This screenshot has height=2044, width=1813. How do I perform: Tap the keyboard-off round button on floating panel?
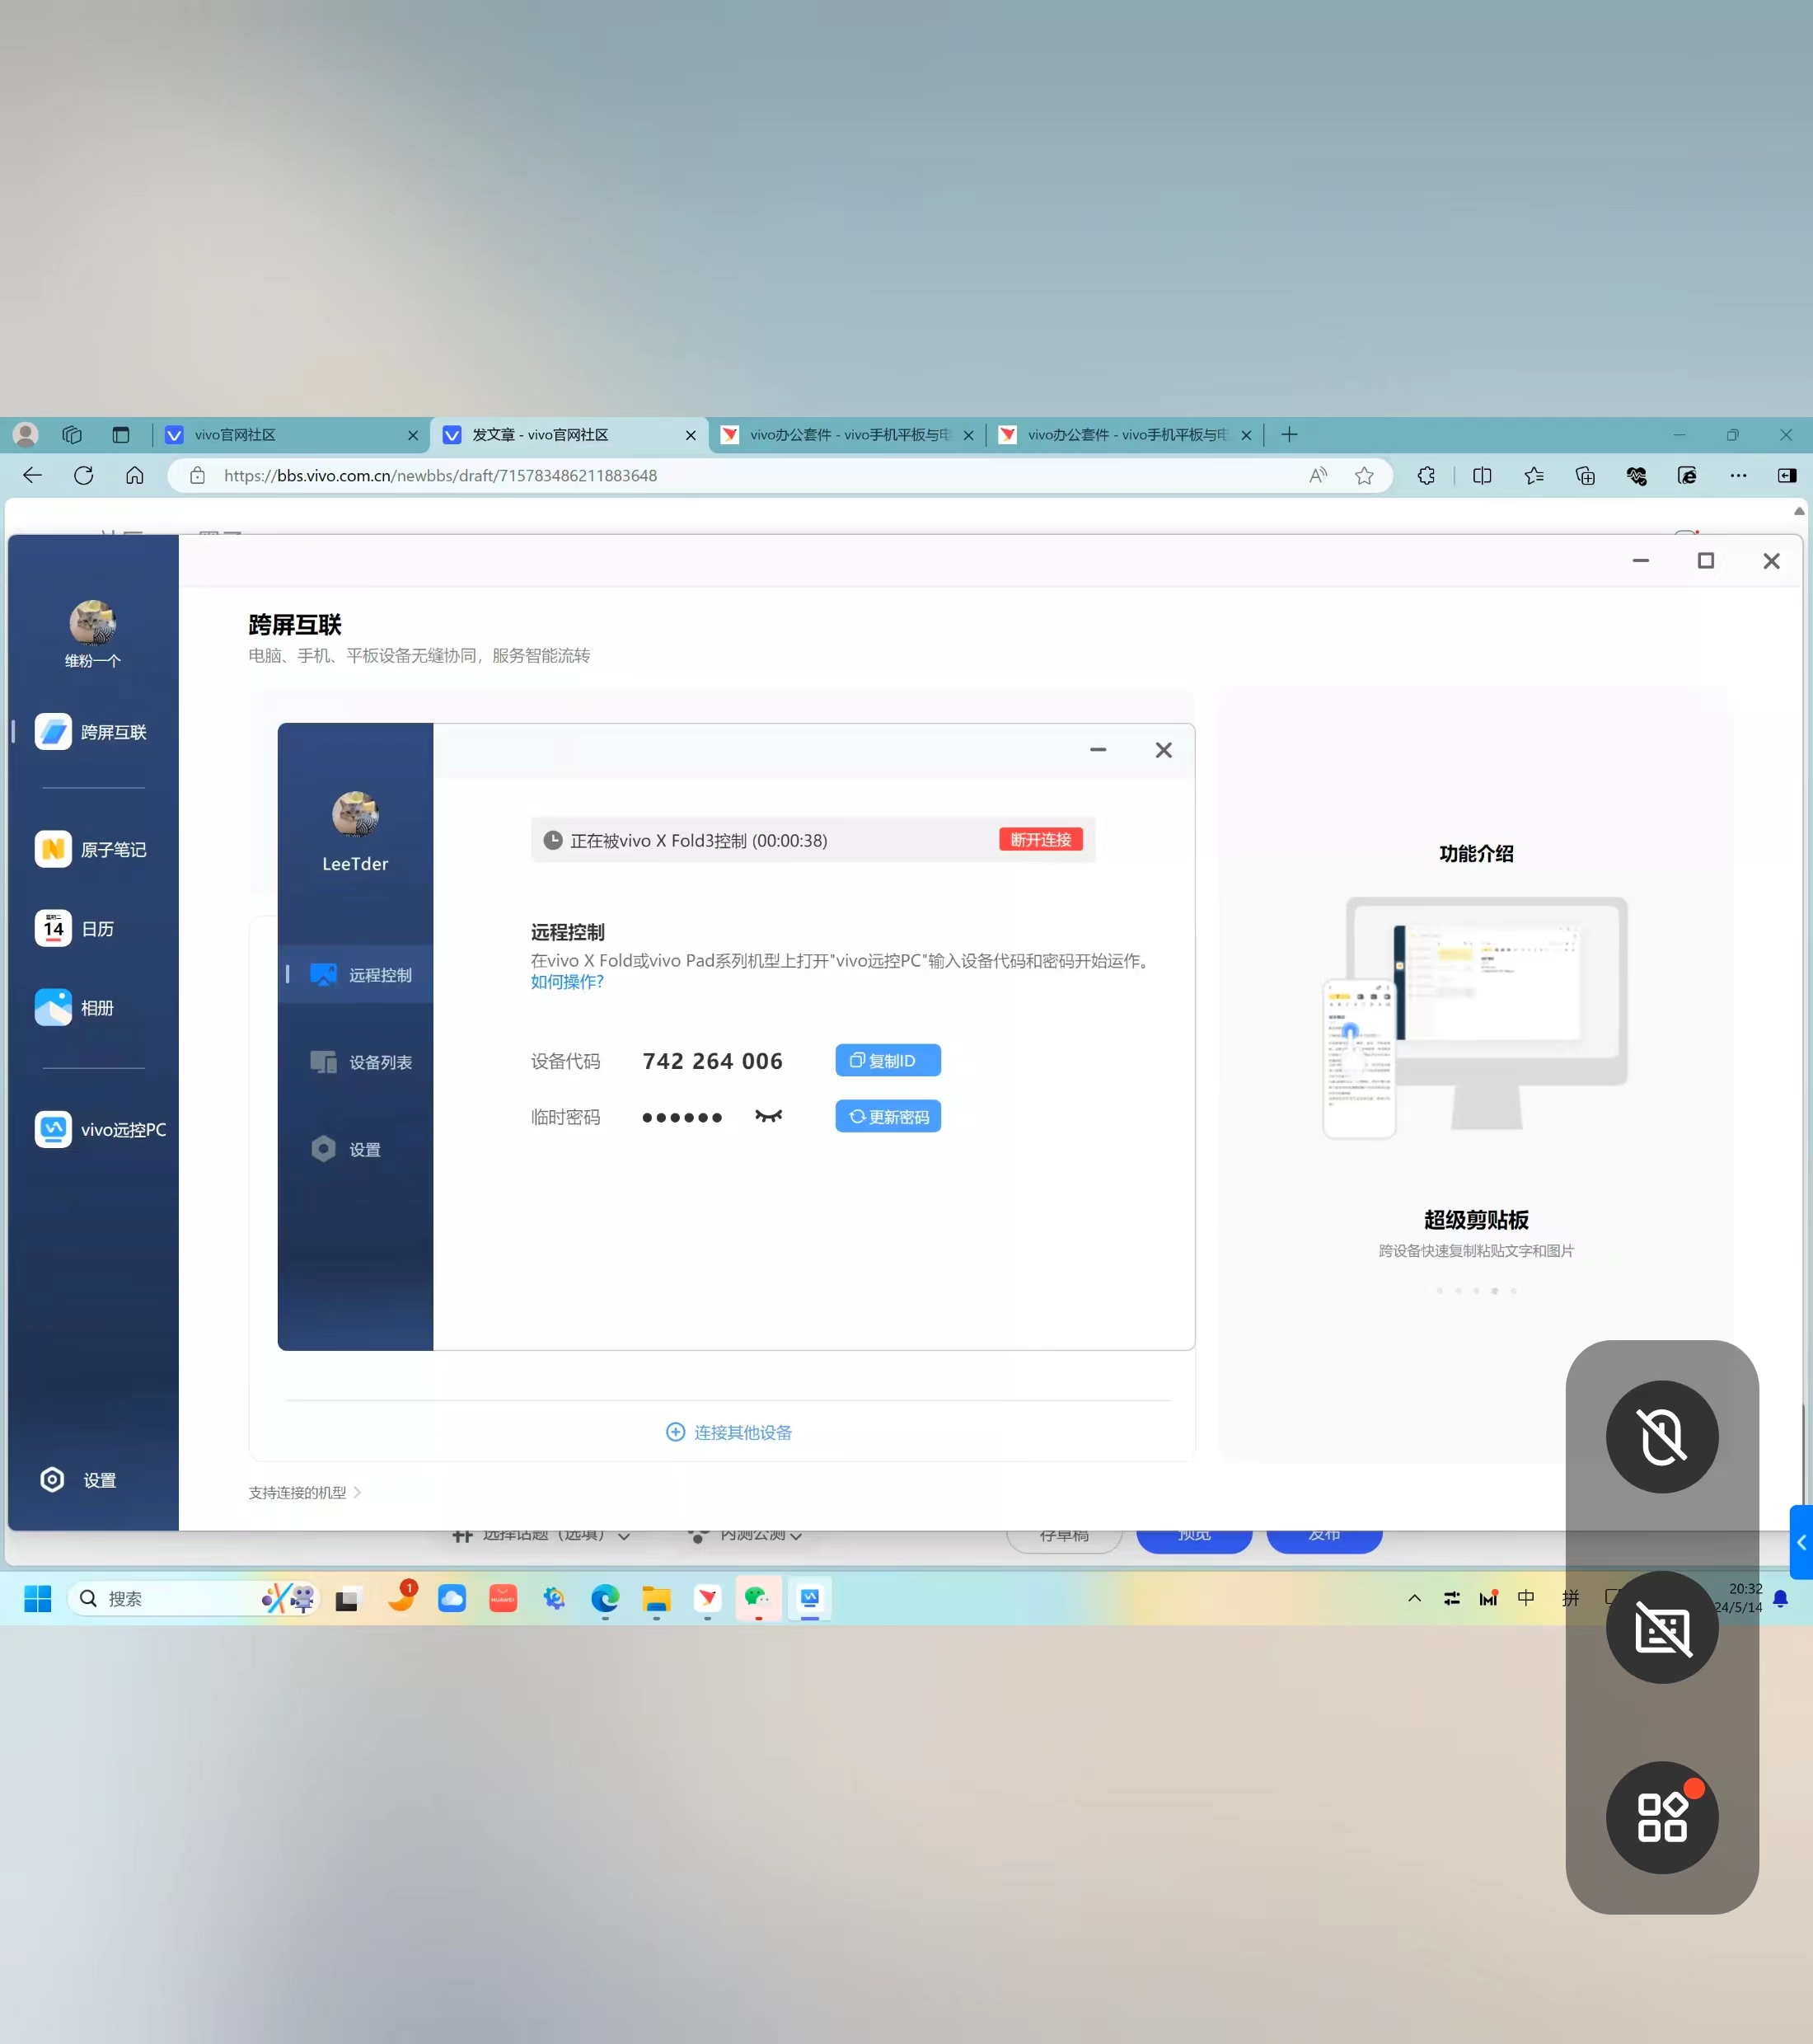[x=1661, y=1627]
